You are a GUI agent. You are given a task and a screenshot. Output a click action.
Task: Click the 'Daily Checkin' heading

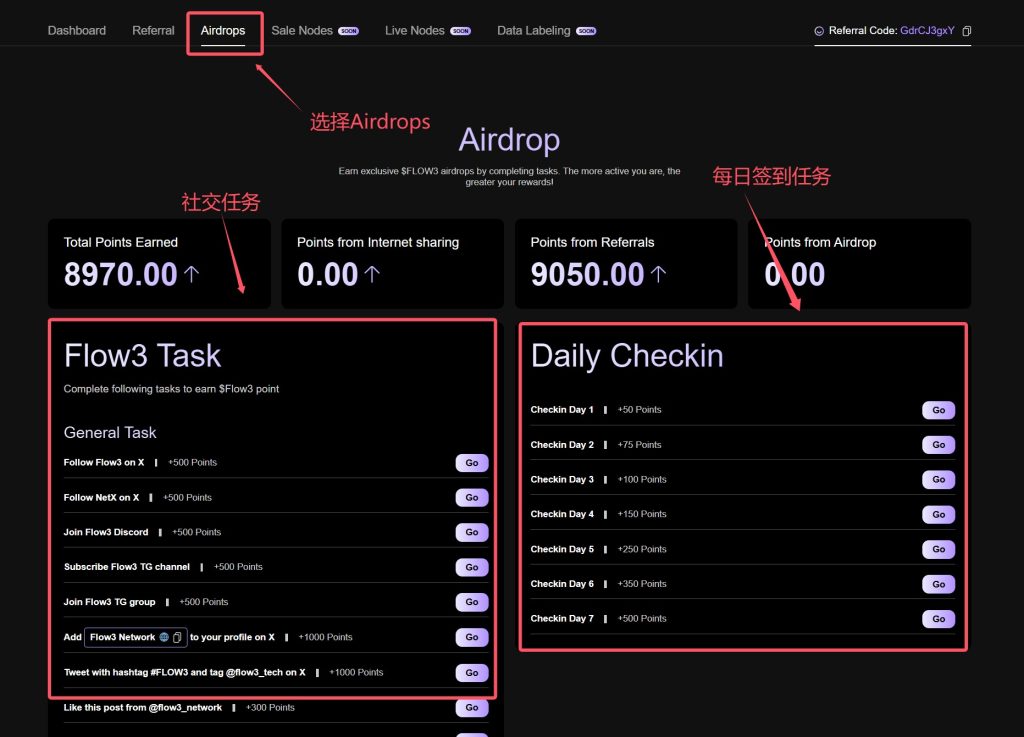pyautogui.click(x=627, y=356)
